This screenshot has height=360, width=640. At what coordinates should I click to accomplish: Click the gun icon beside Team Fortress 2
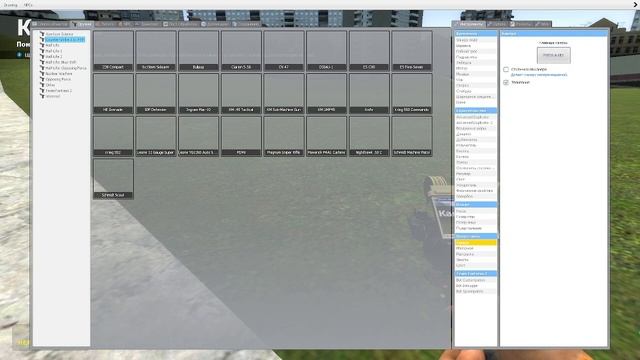(x=42, y=91)
